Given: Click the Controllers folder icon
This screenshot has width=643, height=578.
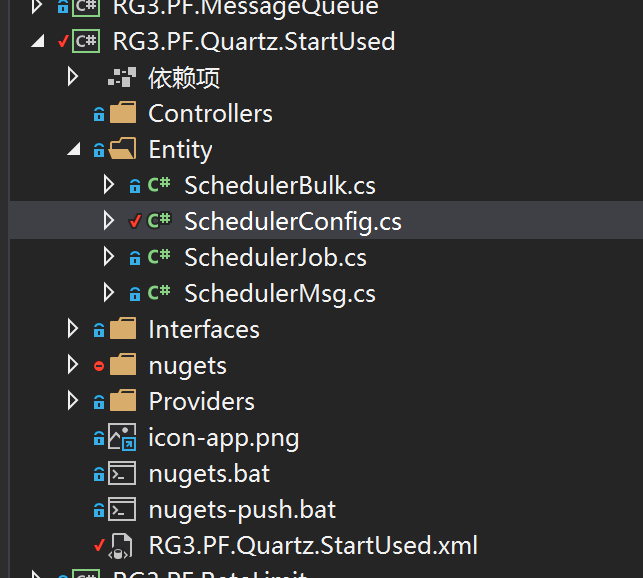Looking at the screenshot, I should 123,112.
